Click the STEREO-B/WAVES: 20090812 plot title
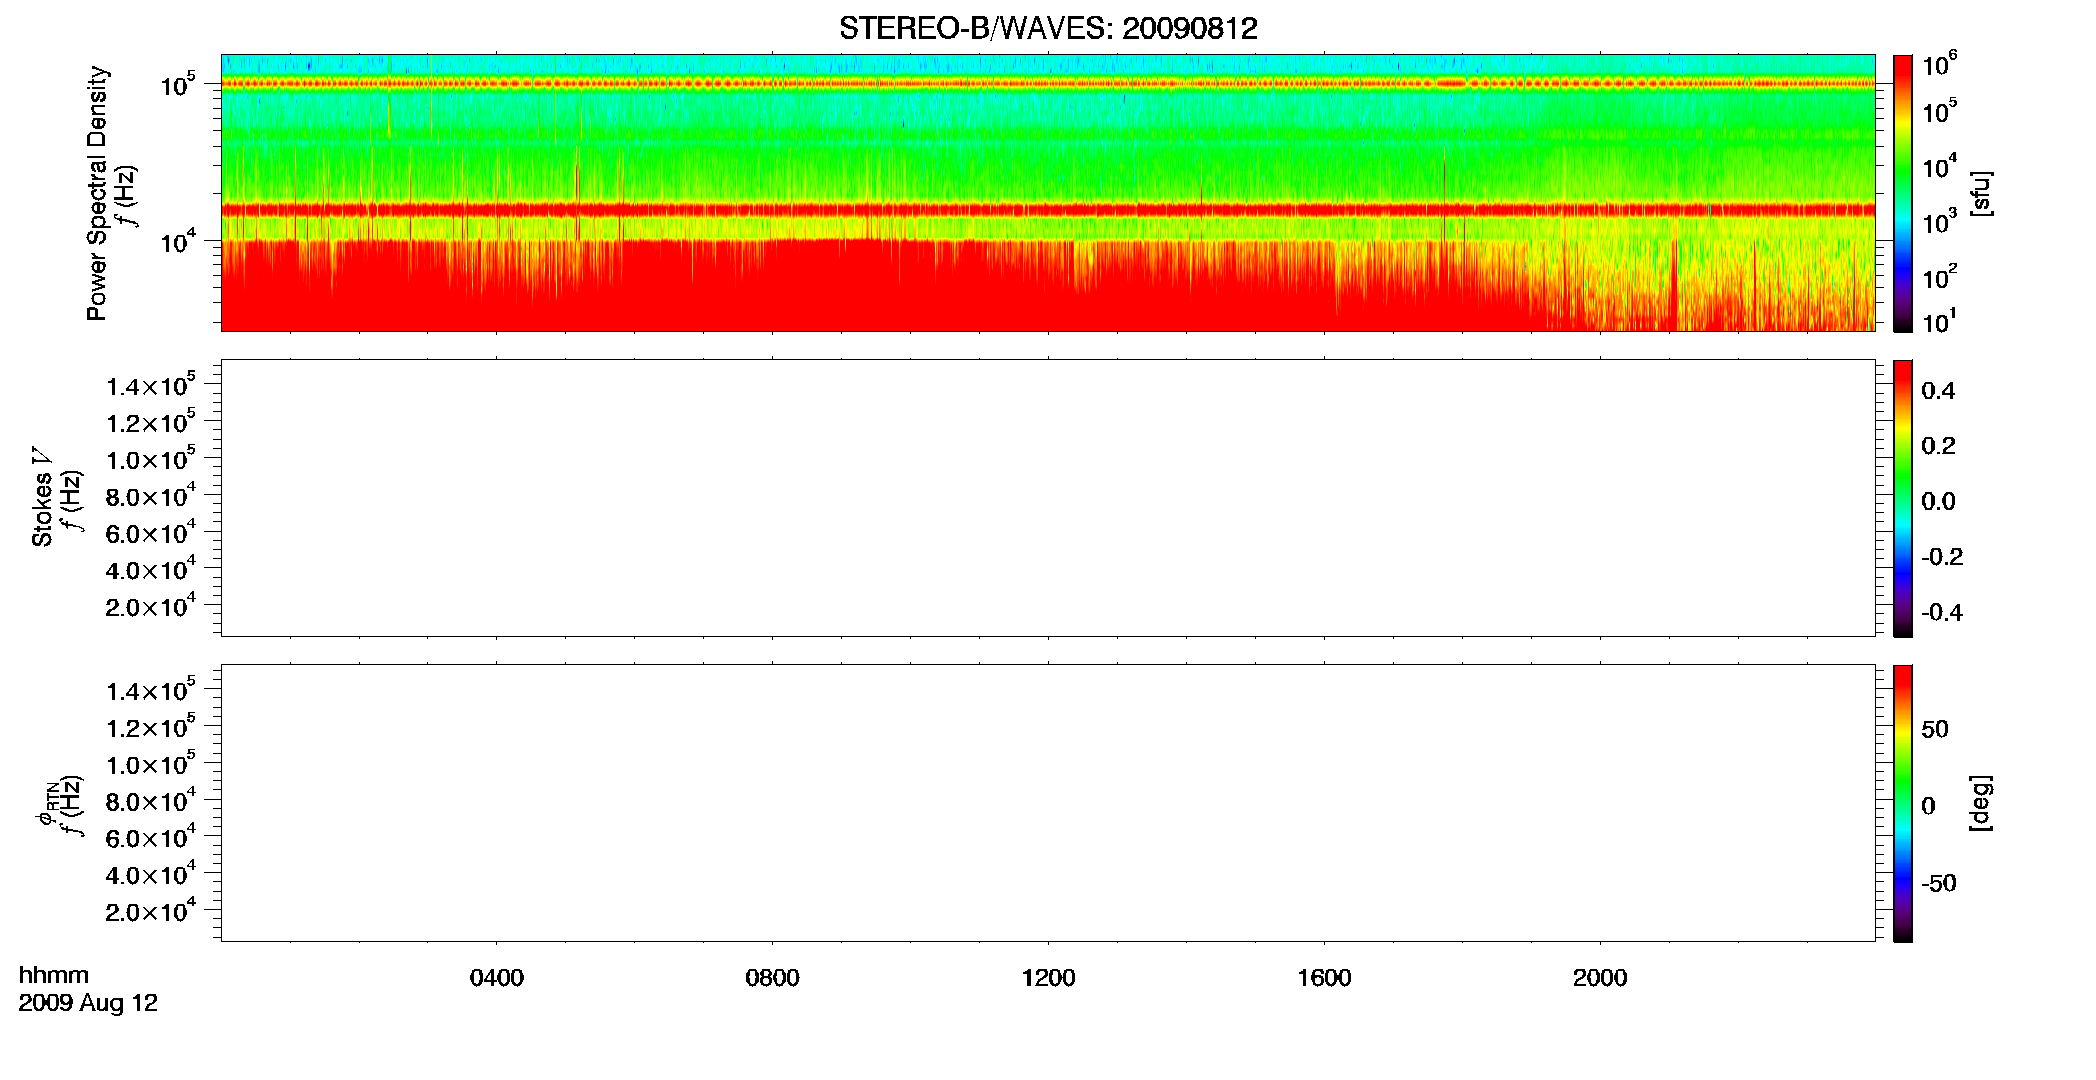The width and height of the screenshot is (2096, 1080). click(1048, 29)
